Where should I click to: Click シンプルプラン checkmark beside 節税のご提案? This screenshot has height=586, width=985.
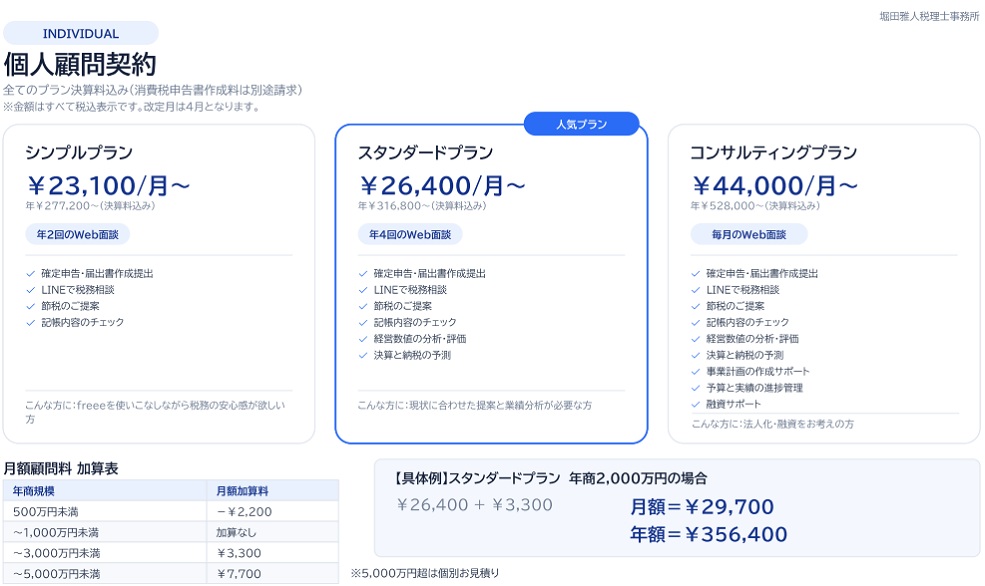(30, 307)
